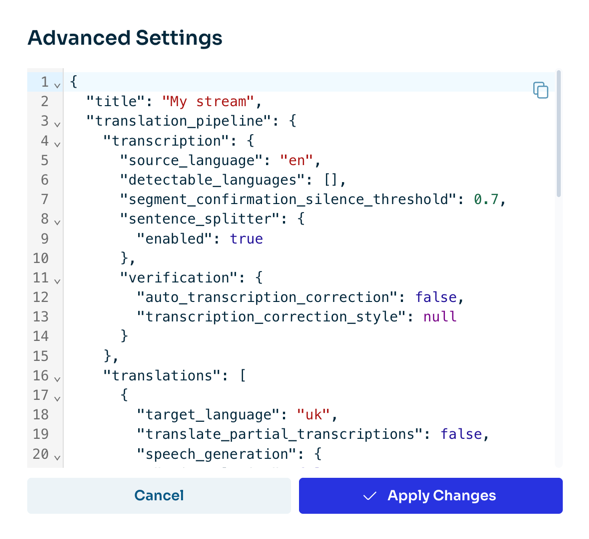Click line number 10 in the gutter
Viewport: 589px width, 539px height.
coord(41,258)
